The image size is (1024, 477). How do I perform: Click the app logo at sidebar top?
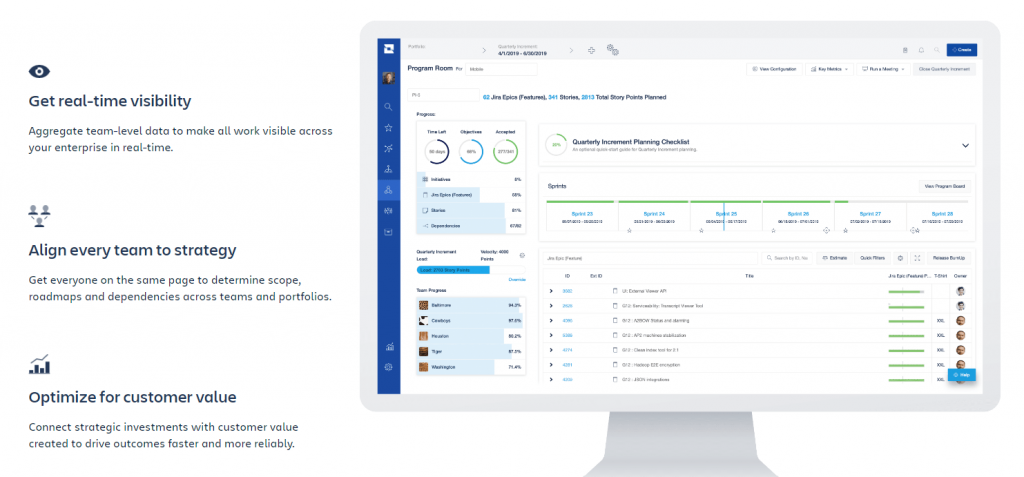(x=388, y=49)
